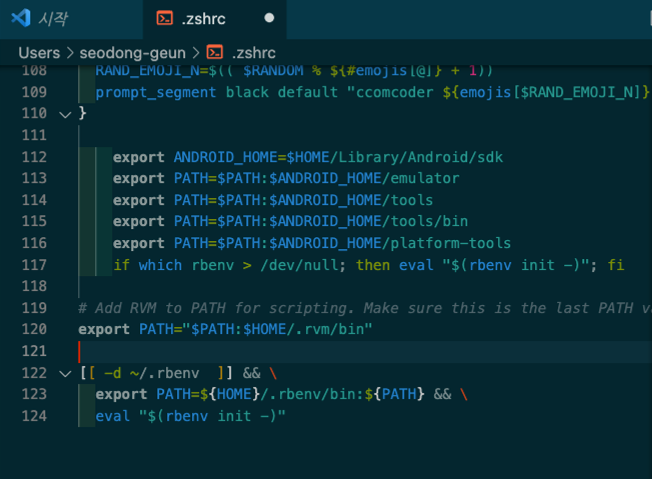The image size is (652, 479).
Task: Click the RAND_EMOJI_N assignment on line 108
Action: pos(294,70)
